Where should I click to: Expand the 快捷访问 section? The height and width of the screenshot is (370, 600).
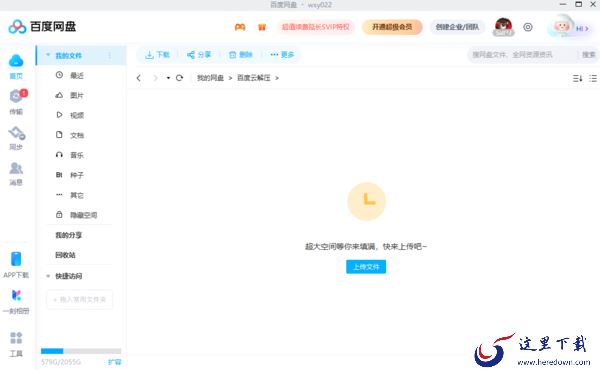[48, 276]
